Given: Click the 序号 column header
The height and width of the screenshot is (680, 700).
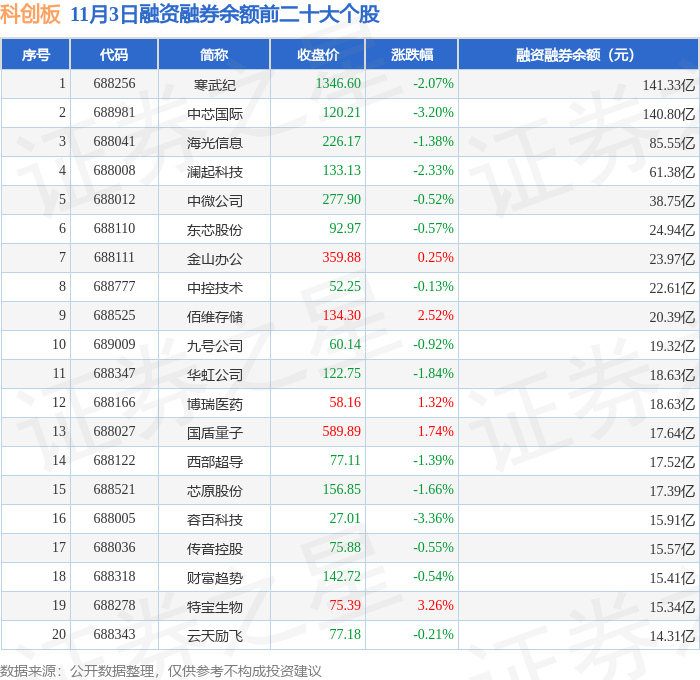Looking at the screenshot, I should pyautogui.click(x=36, y=54).
